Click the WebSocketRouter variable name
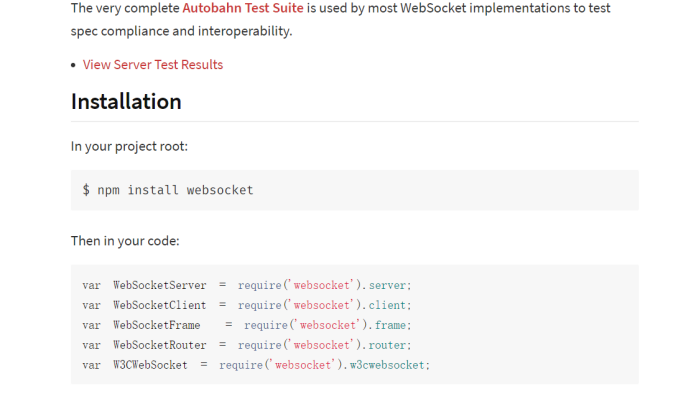The height and width of the screenshot is (406, 692). coord(160,345)
